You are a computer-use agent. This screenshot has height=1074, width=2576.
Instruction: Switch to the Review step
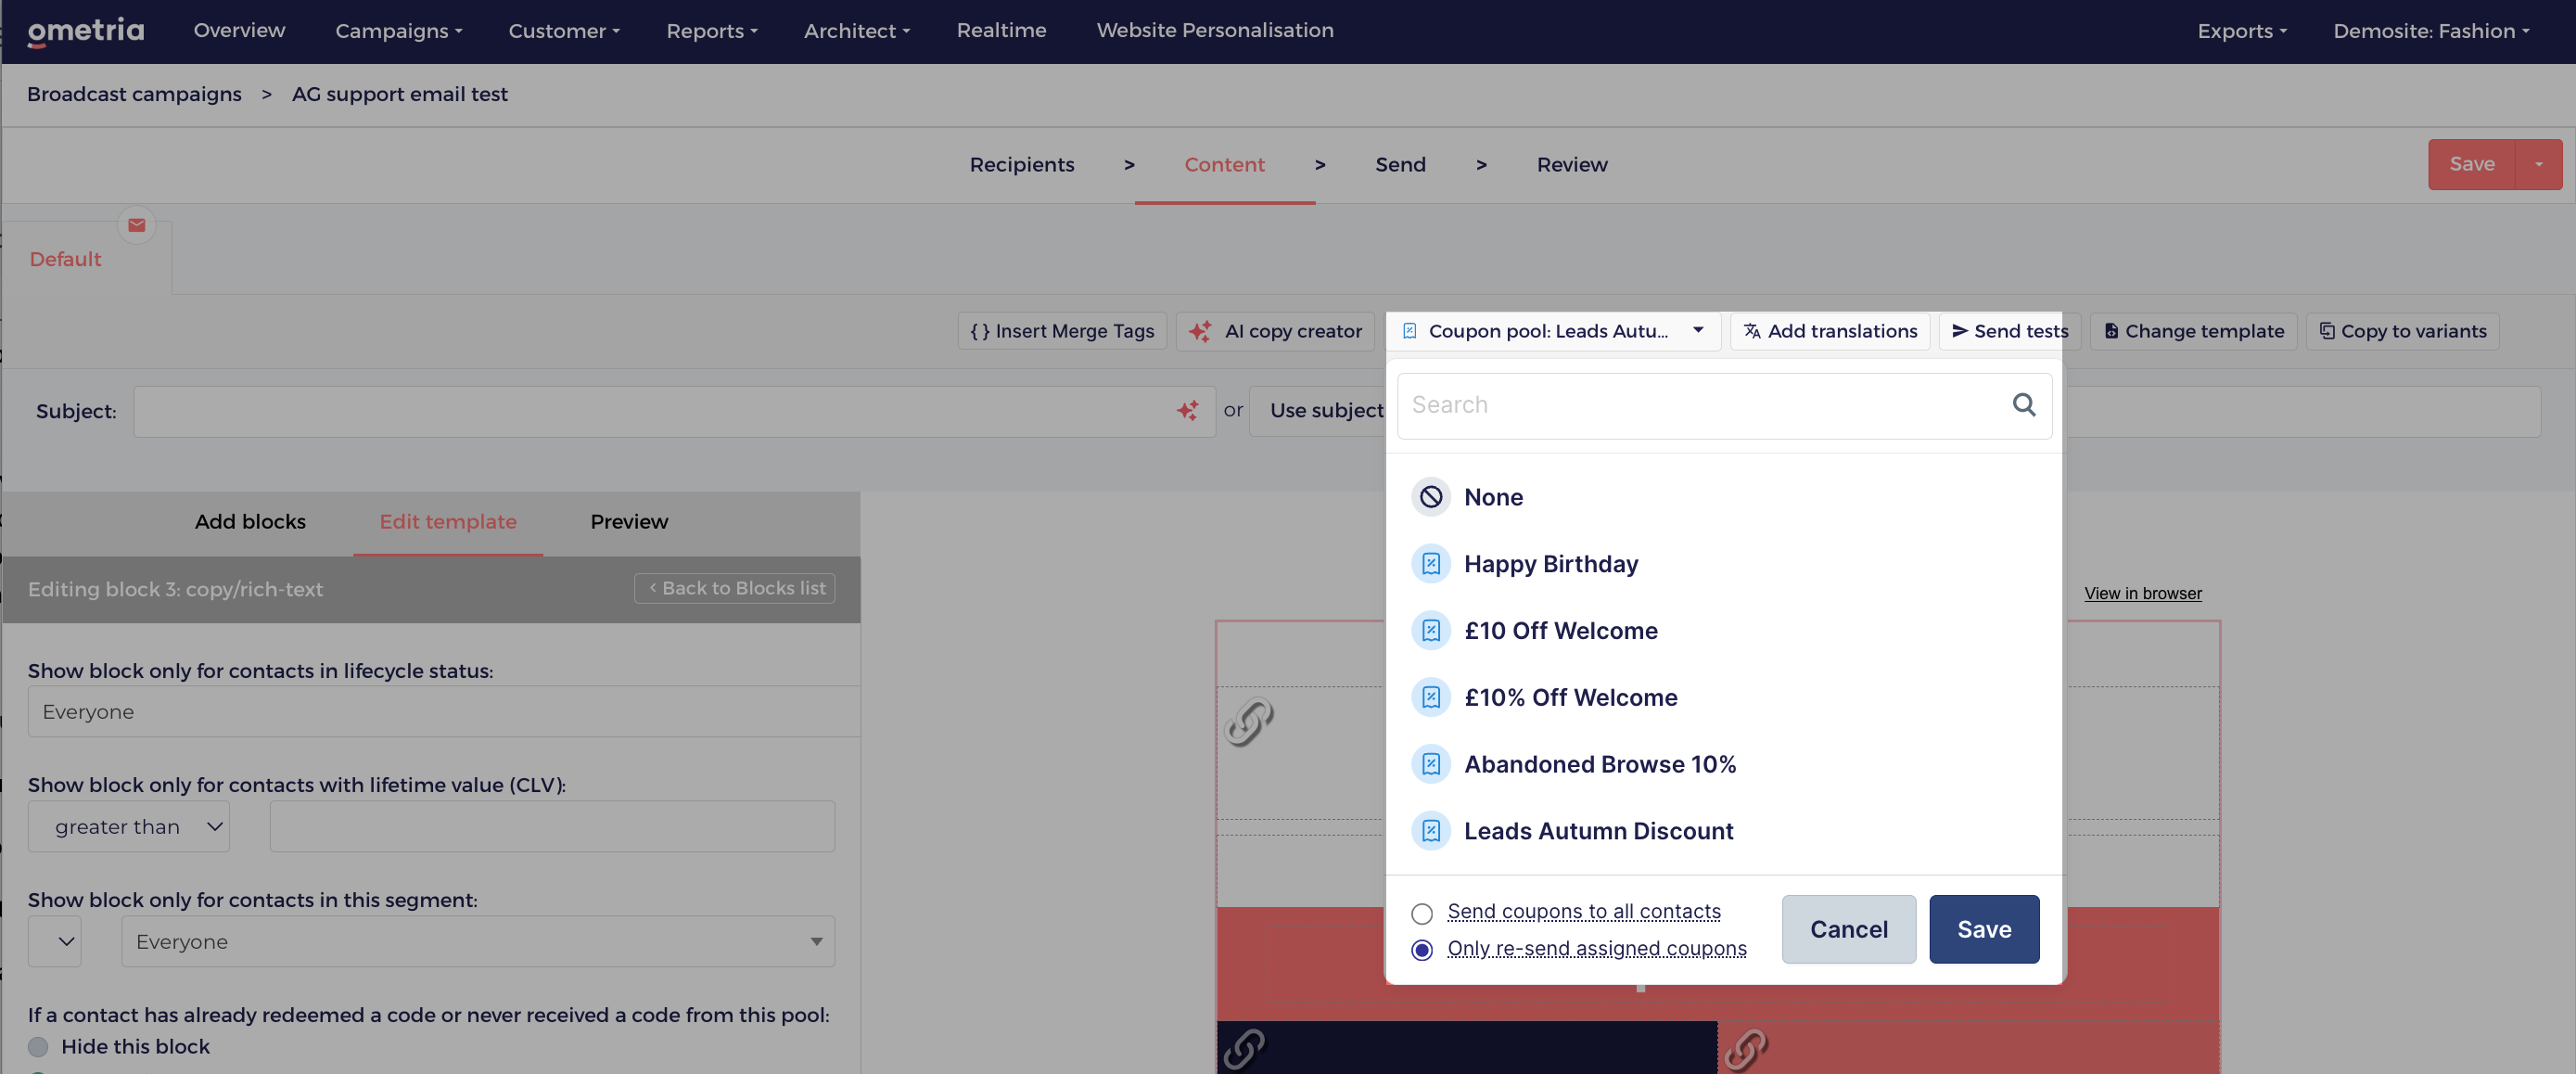1572,164
